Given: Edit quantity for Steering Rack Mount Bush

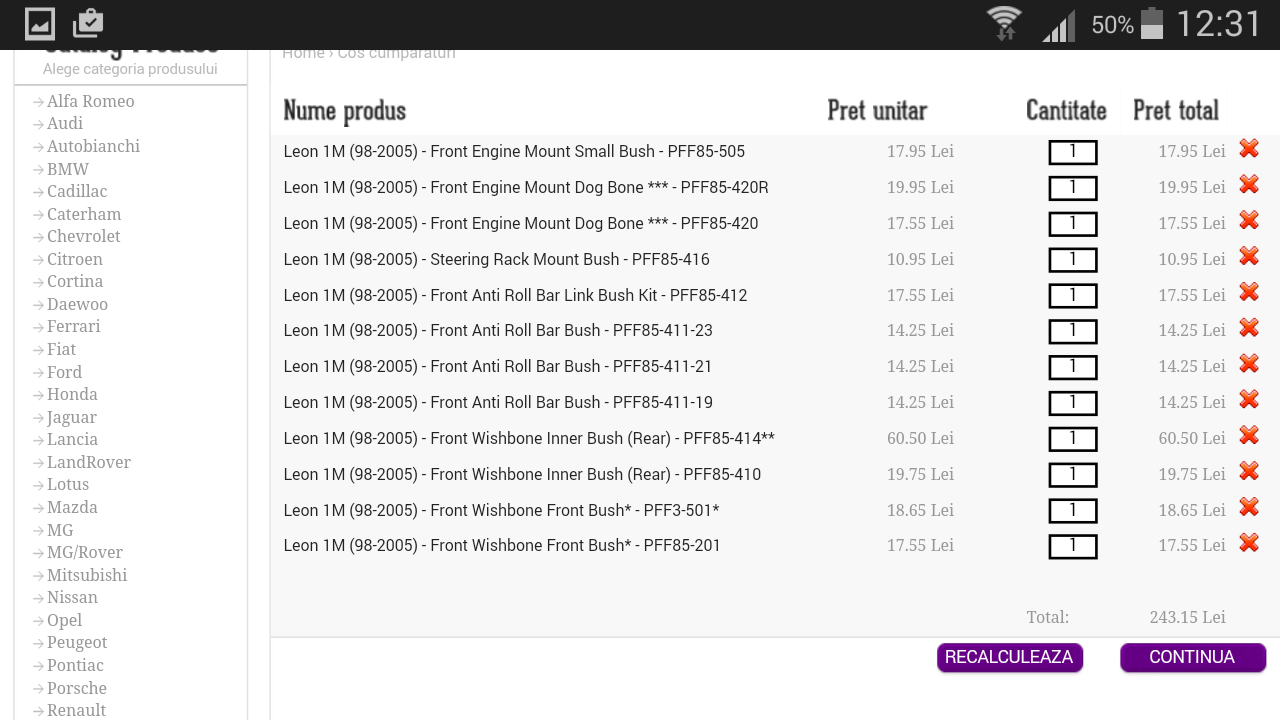Looking at the screenshot, I should pos(1073,260).
